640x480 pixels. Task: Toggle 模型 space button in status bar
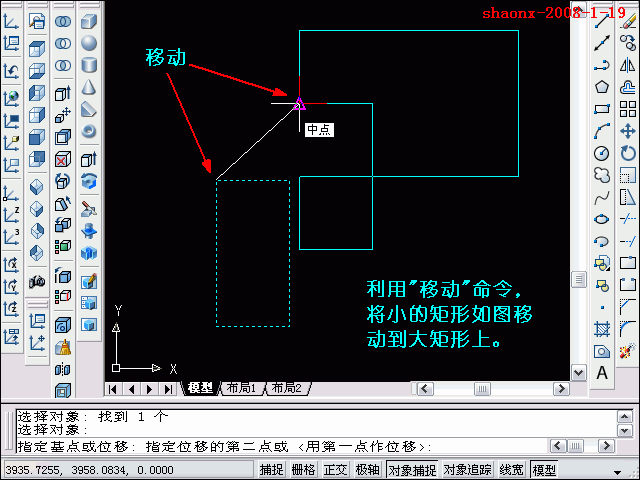544,470
